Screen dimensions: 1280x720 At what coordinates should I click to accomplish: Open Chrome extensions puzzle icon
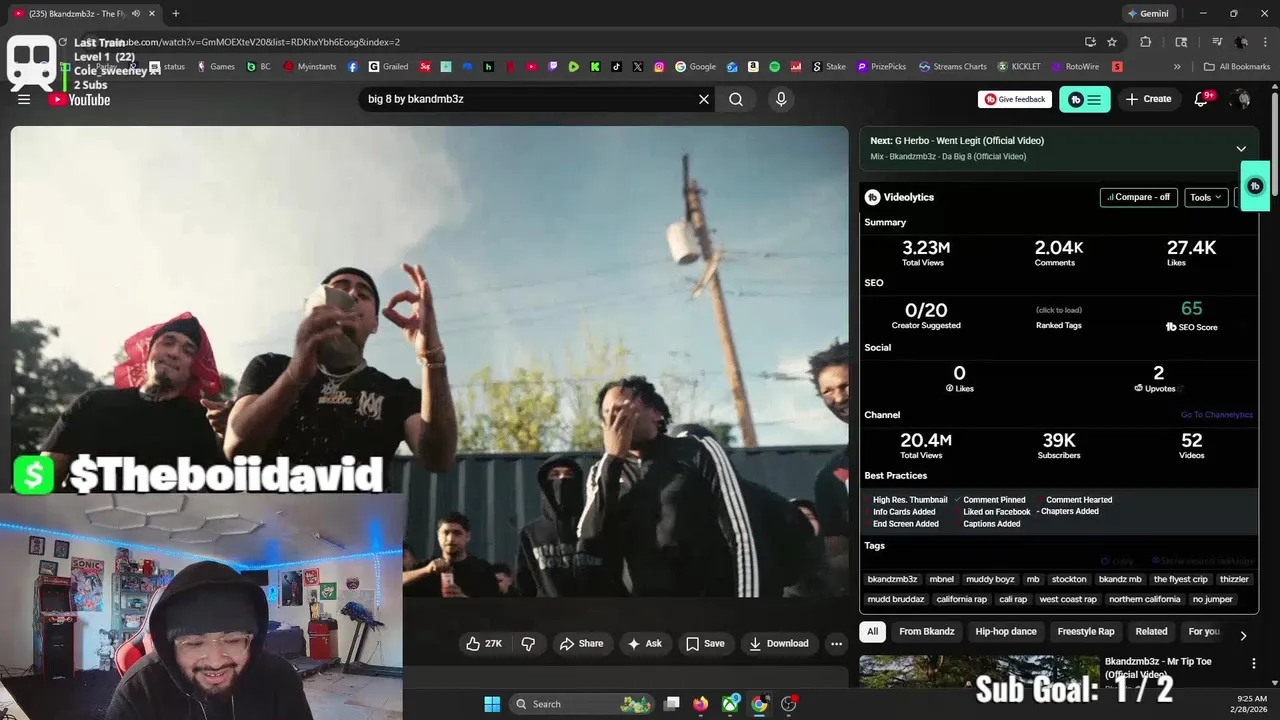coord(1146,42)
